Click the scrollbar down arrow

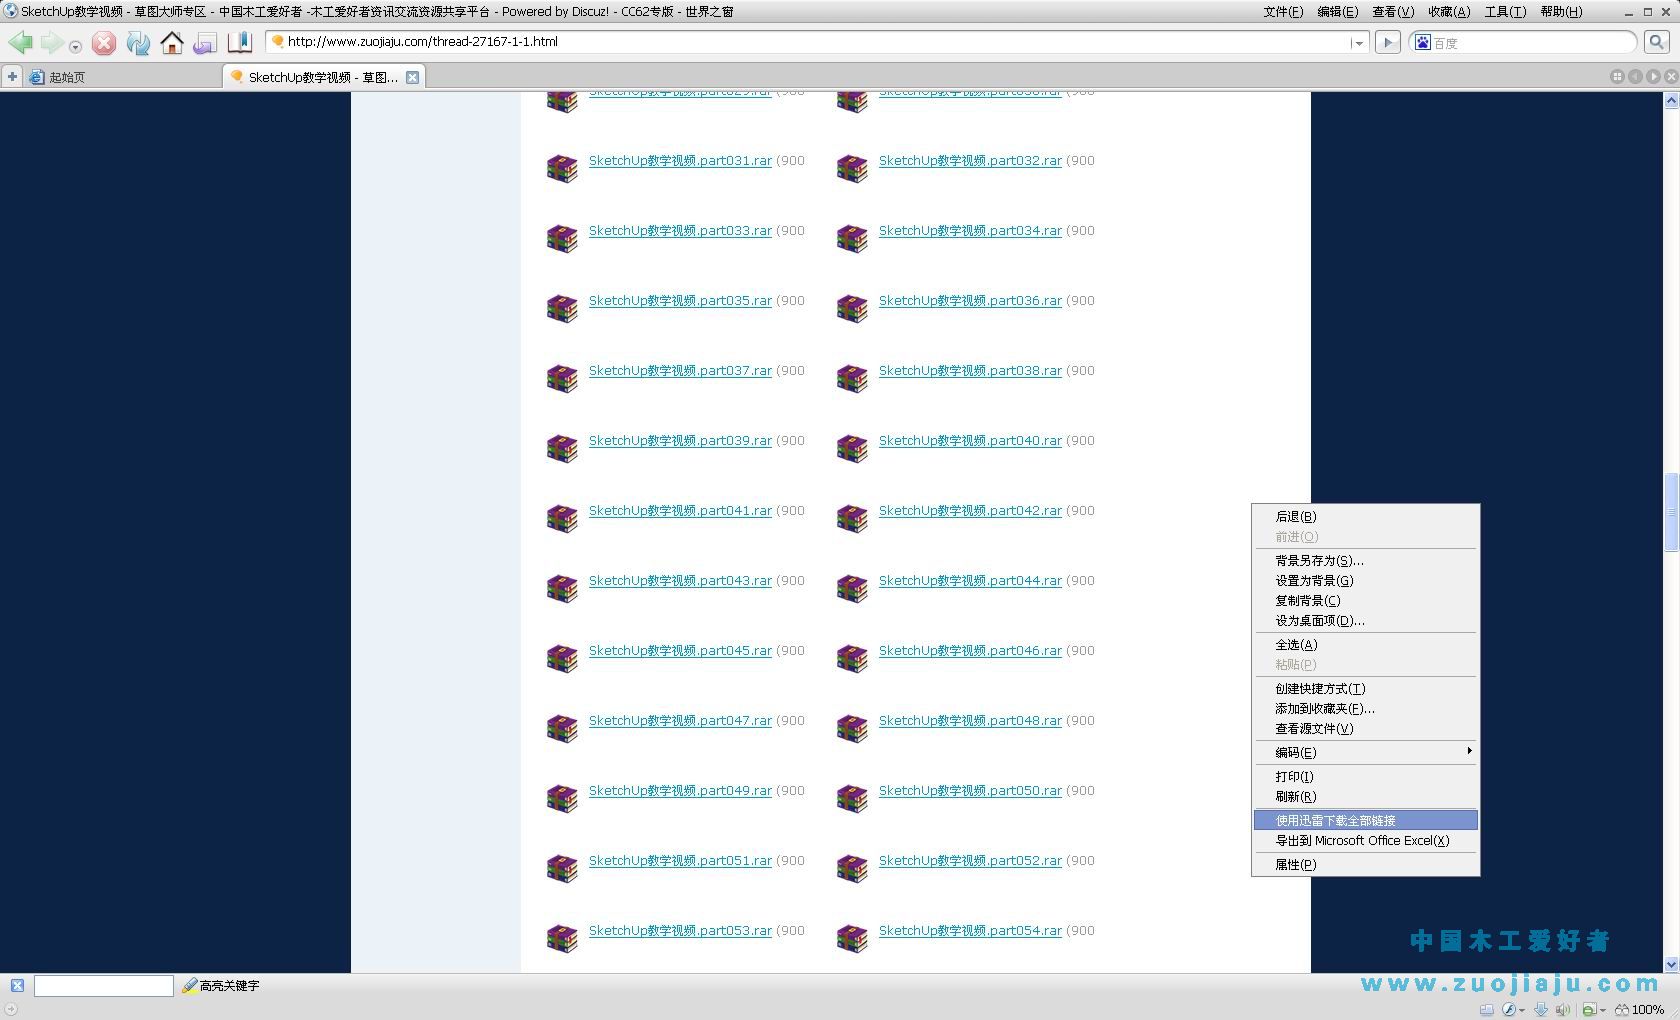pos(1671,965)
